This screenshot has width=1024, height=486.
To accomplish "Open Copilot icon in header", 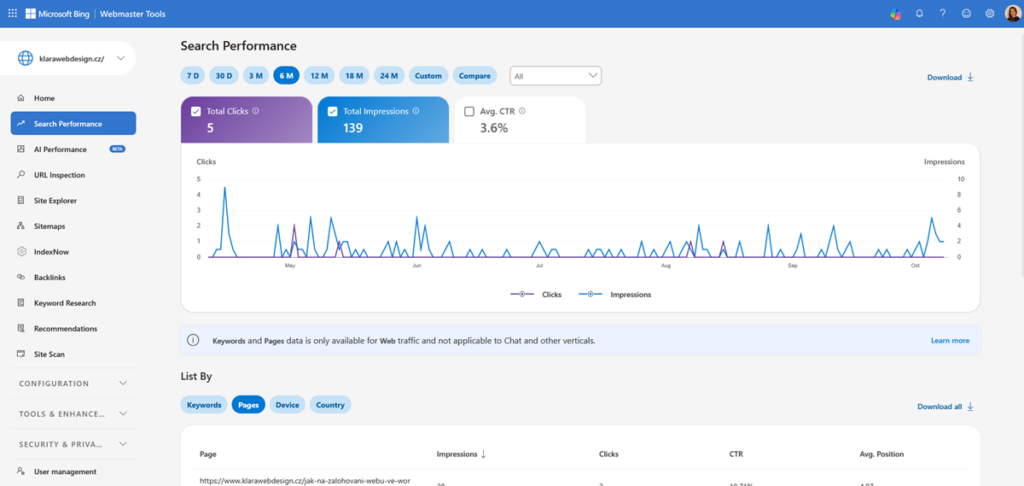I will coord(895,14).
